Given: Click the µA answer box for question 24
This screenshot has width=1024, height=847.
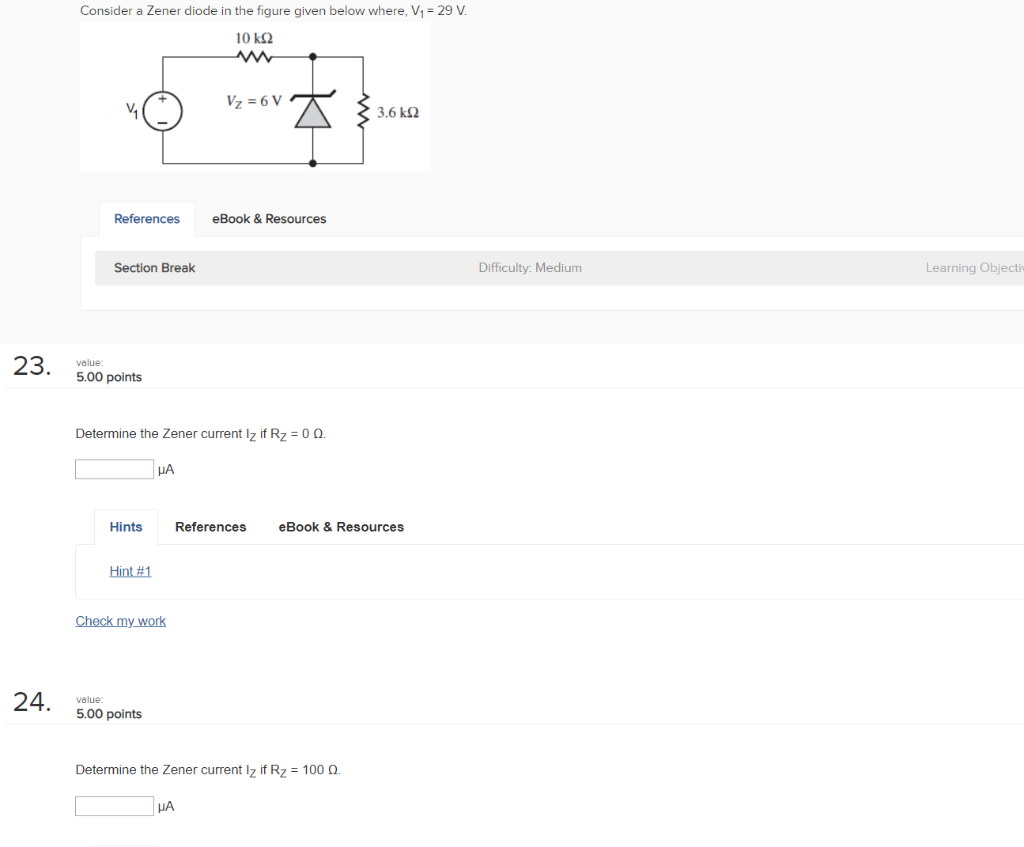Looking at the screenshot, I should click(x=114, y=805).
